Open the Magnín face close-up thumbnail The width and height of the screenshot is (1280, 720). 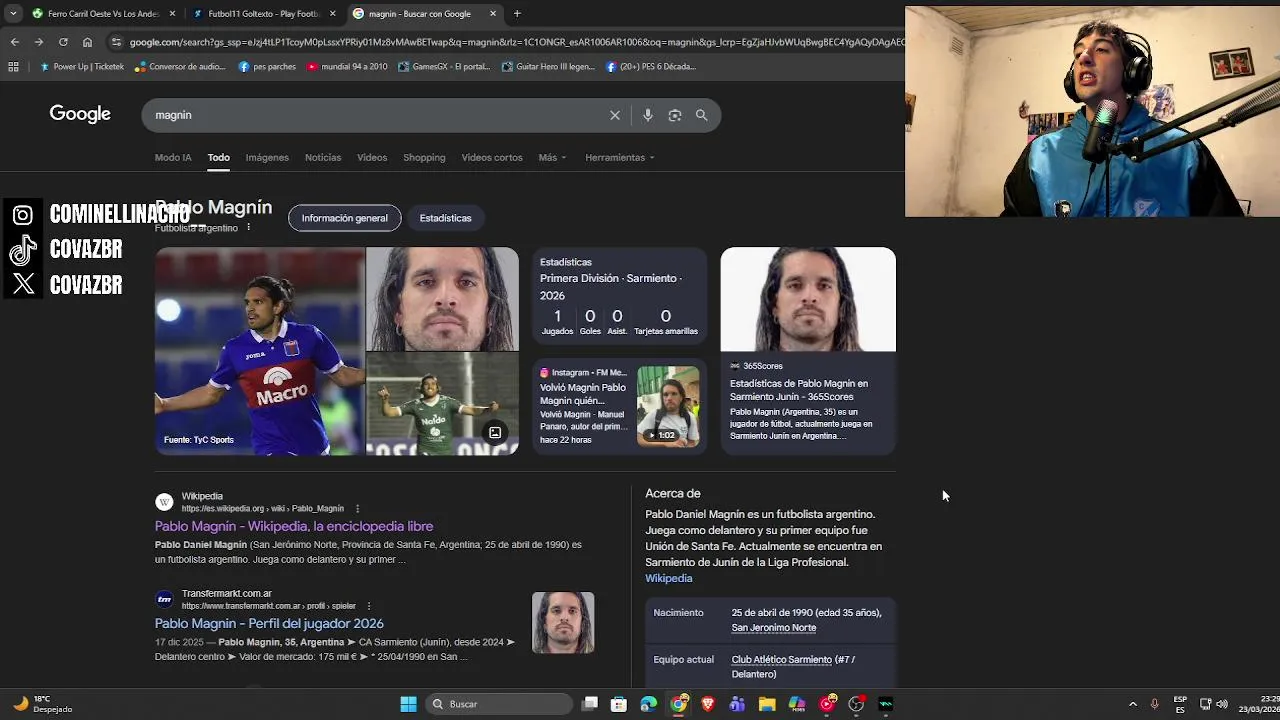(x=442, y=299)
